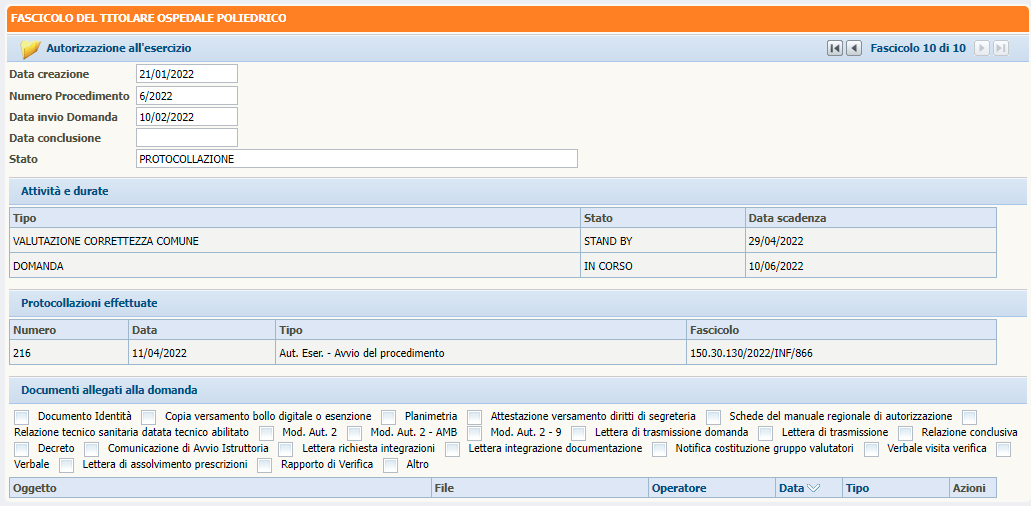Go to the first fascicolo

(835, 48)
